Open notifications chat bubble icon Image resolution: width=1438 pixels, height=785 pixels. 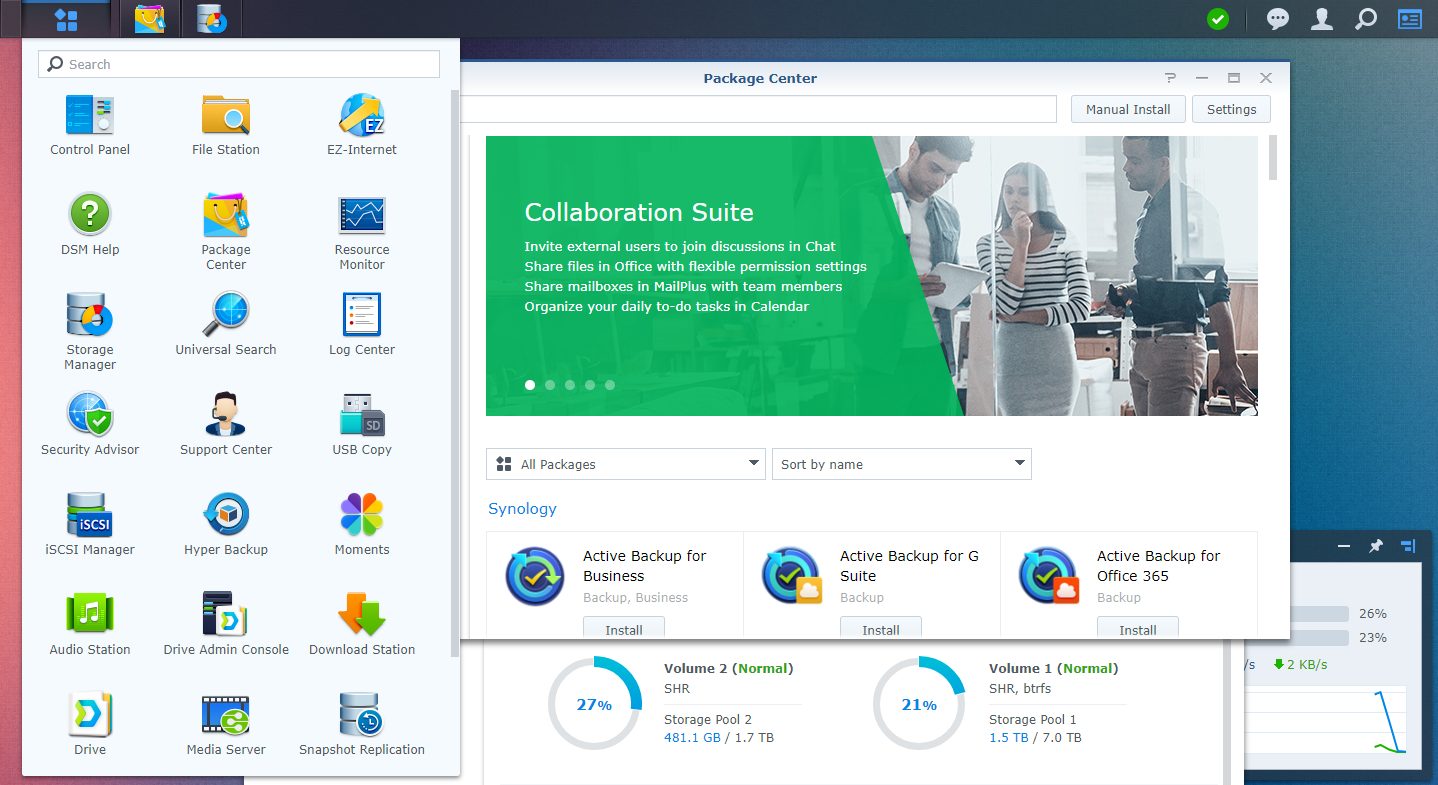tap(1277, 19)
